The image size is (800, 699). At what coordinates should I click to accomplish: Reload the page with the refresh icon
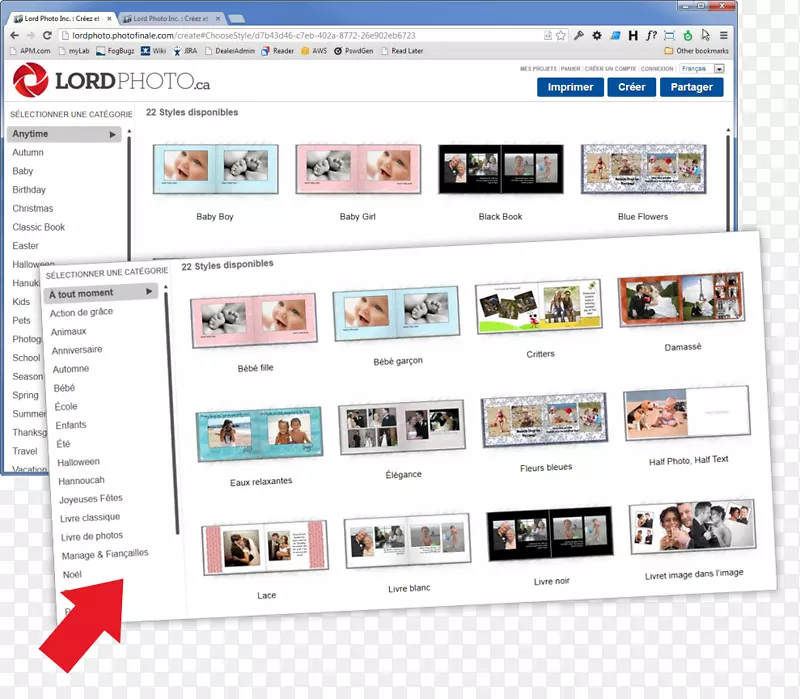click(47, 35)
